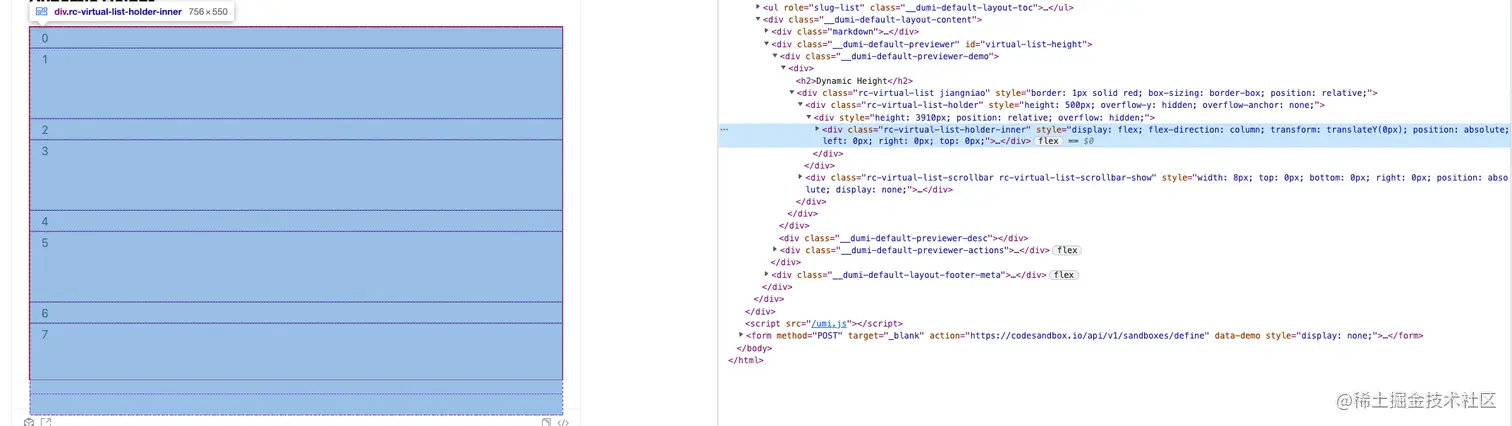Expand the markdown div node
Screen dimensions: 1512x426
(x=766, y=31)
